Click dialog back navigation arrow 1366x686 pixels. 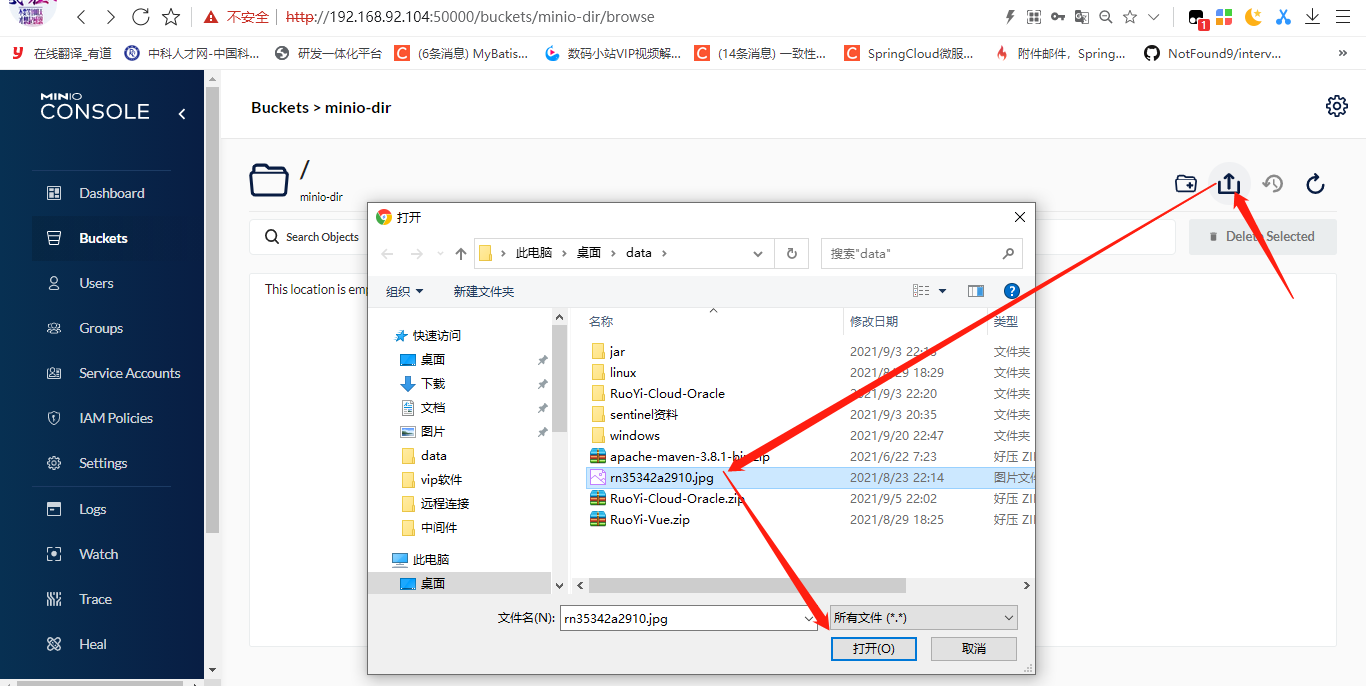[388, 253]
